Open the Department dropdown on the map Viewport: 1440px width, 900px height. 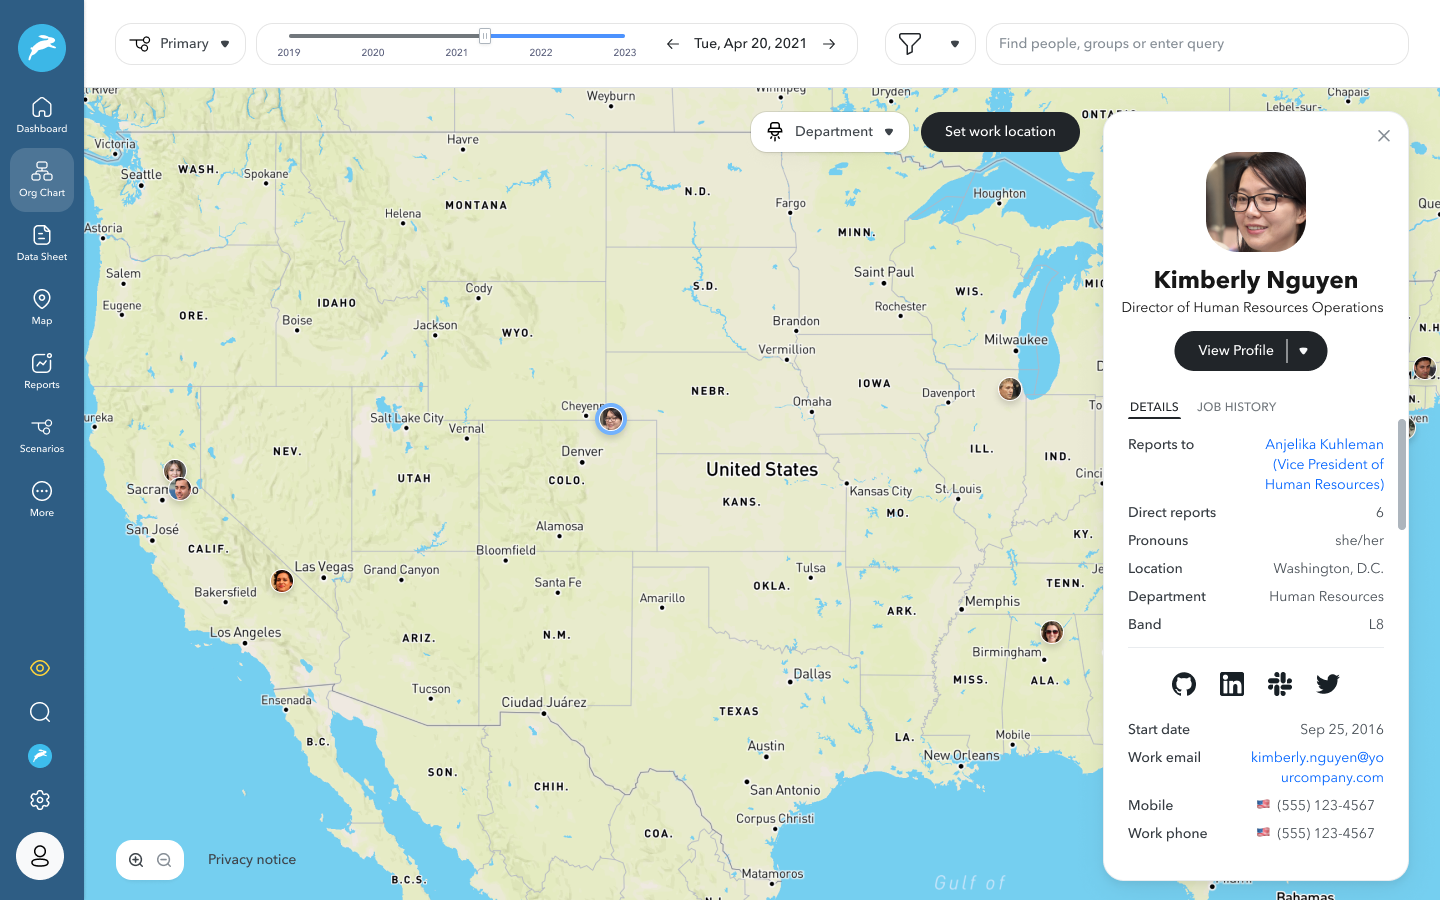tap(830, 131)
